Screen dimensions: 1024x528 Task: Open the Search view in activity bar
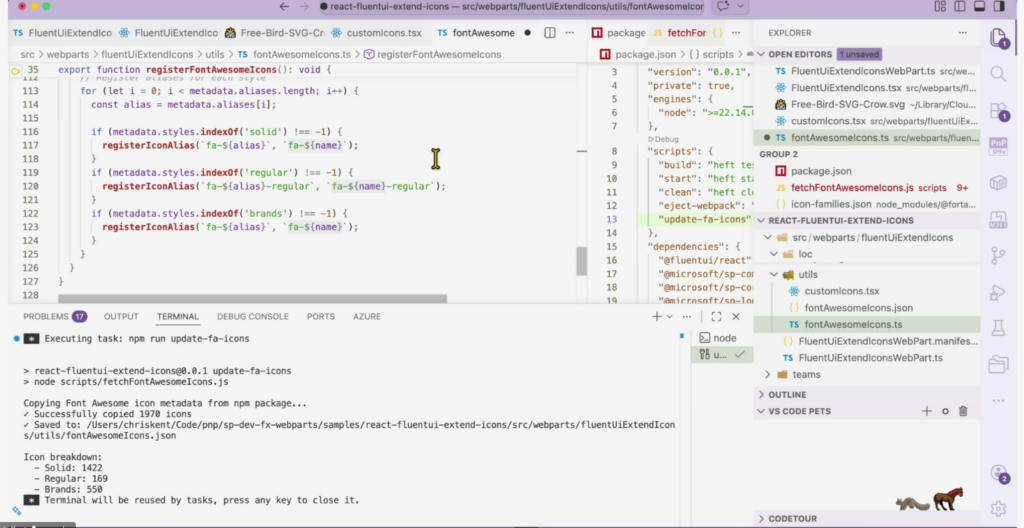pos(997,74)
